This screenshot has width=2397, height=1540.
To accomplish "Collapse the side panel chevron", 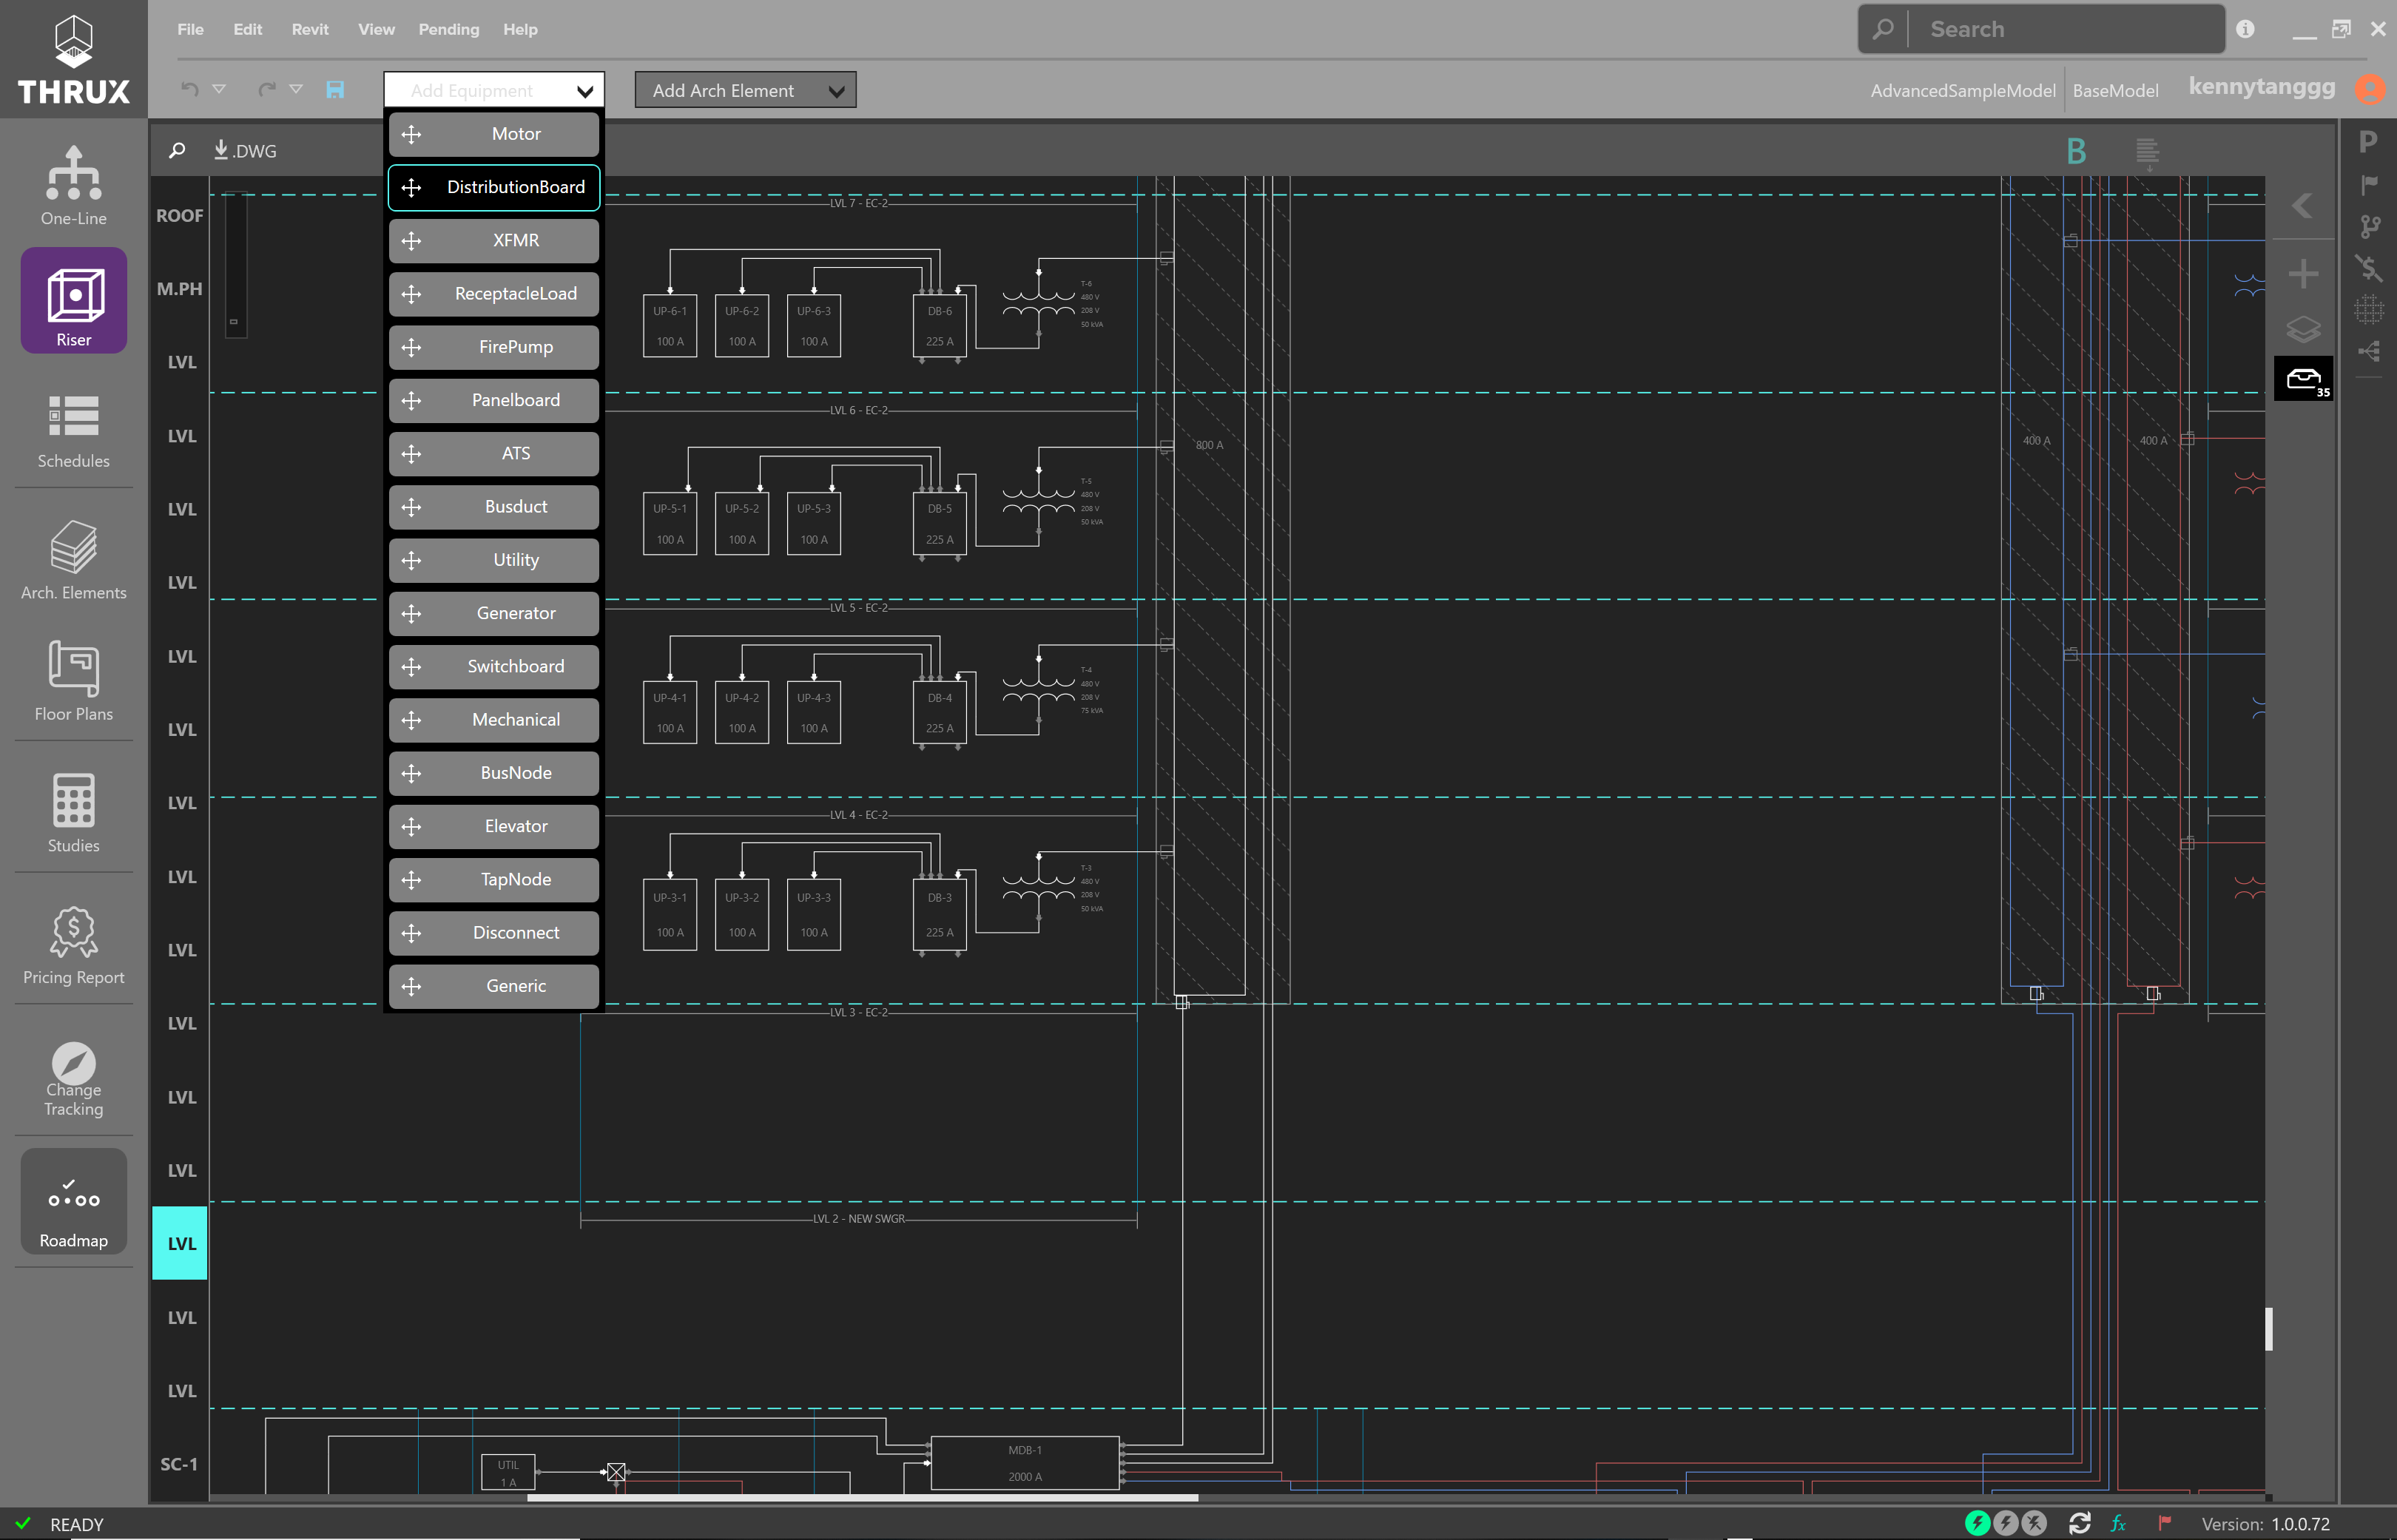I will pyautogui.click(x=2301, y=205).
